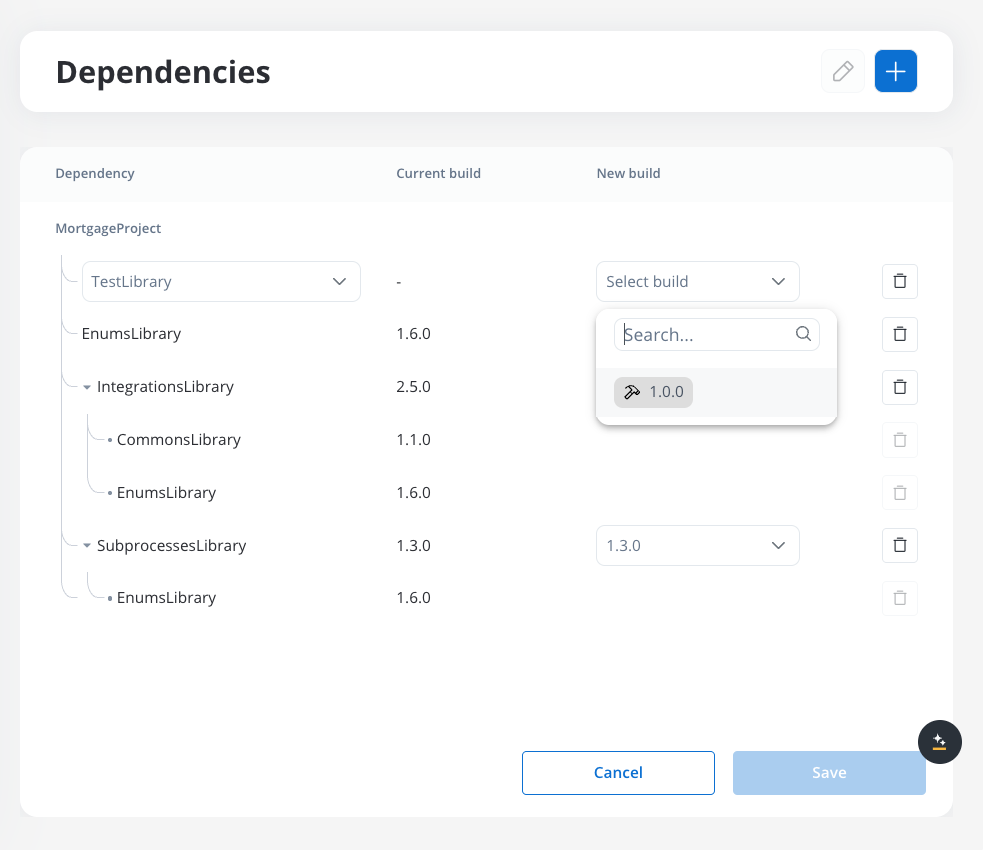The image size is (983, 850).
Task: Click the MortgageProject root label
Action: pos(108,228)
